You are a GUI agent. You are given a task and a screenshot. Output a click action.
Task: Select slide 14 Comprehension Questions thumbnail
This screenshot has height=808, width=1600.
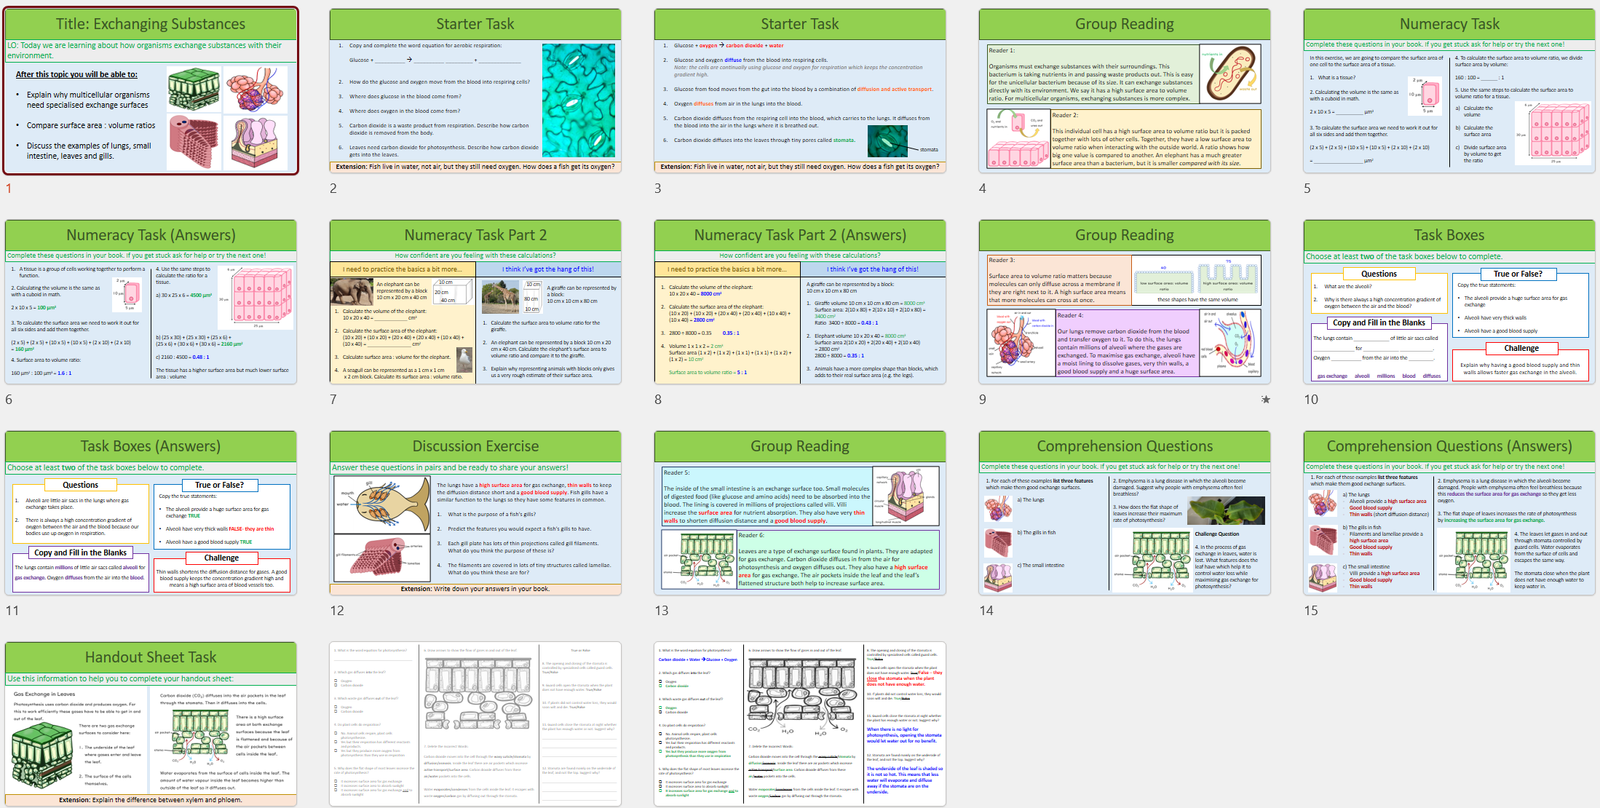point(1124,513)
